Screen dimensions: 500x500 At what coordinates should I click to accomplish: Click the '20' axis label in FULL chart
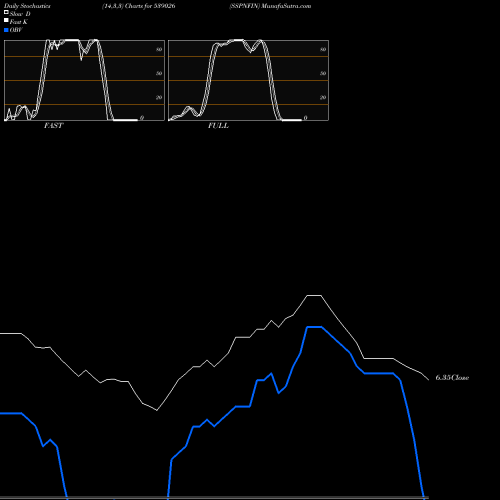(x=323, y=97)
